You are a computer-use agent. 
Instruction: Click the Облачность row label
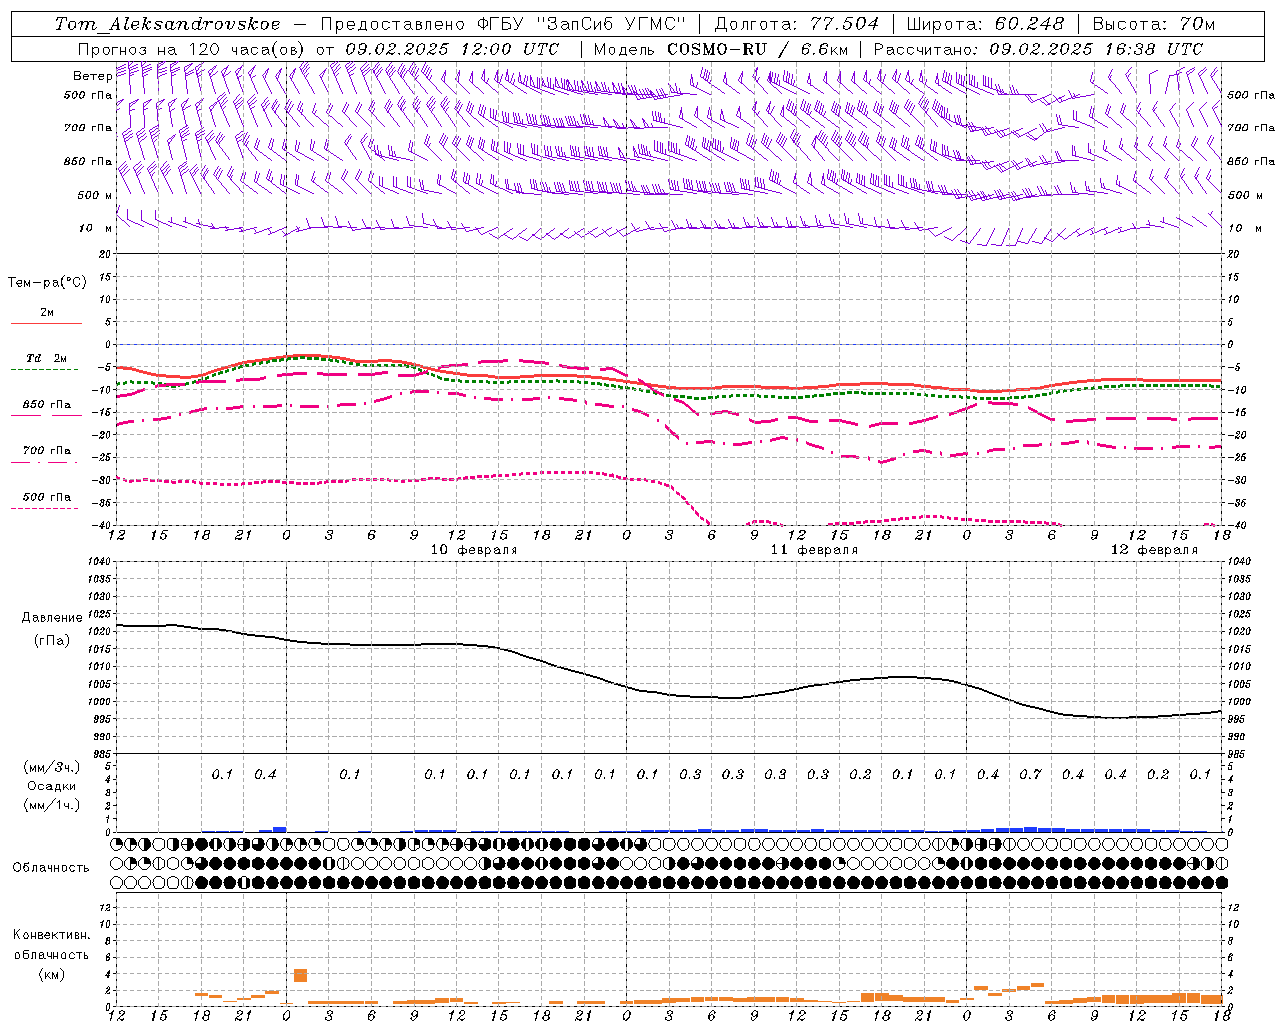coord(51,868)
